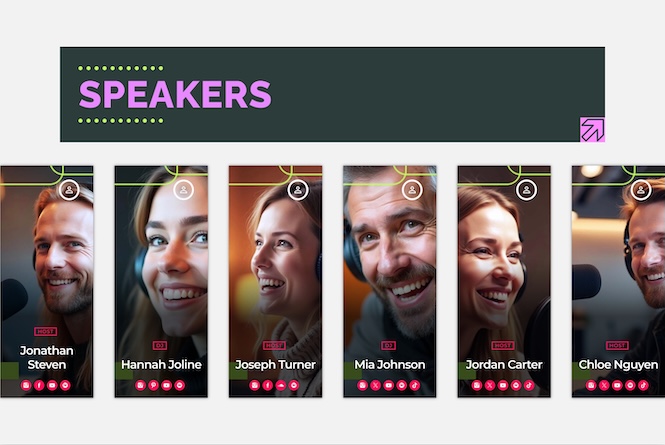
Task: Open Mia Johnson's TikTok icon
Action: (x=415, y=385)
